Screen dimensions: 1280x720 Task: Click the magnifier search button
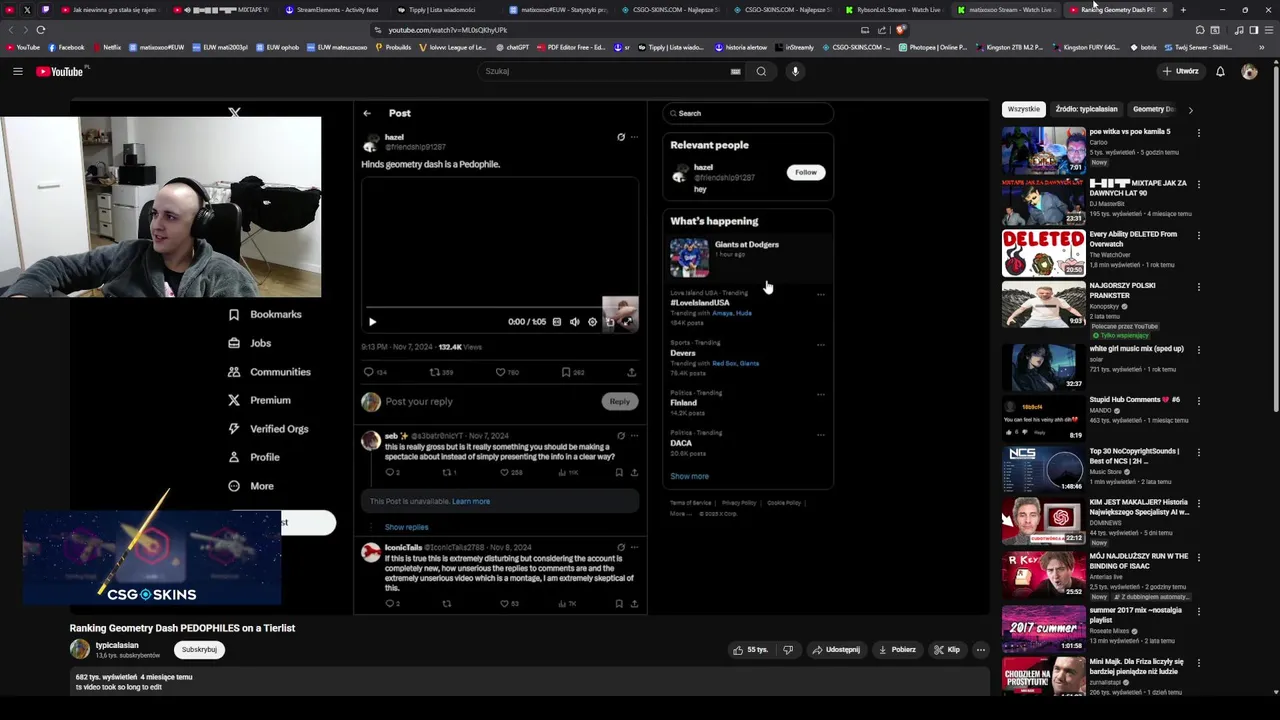(761, 71)
